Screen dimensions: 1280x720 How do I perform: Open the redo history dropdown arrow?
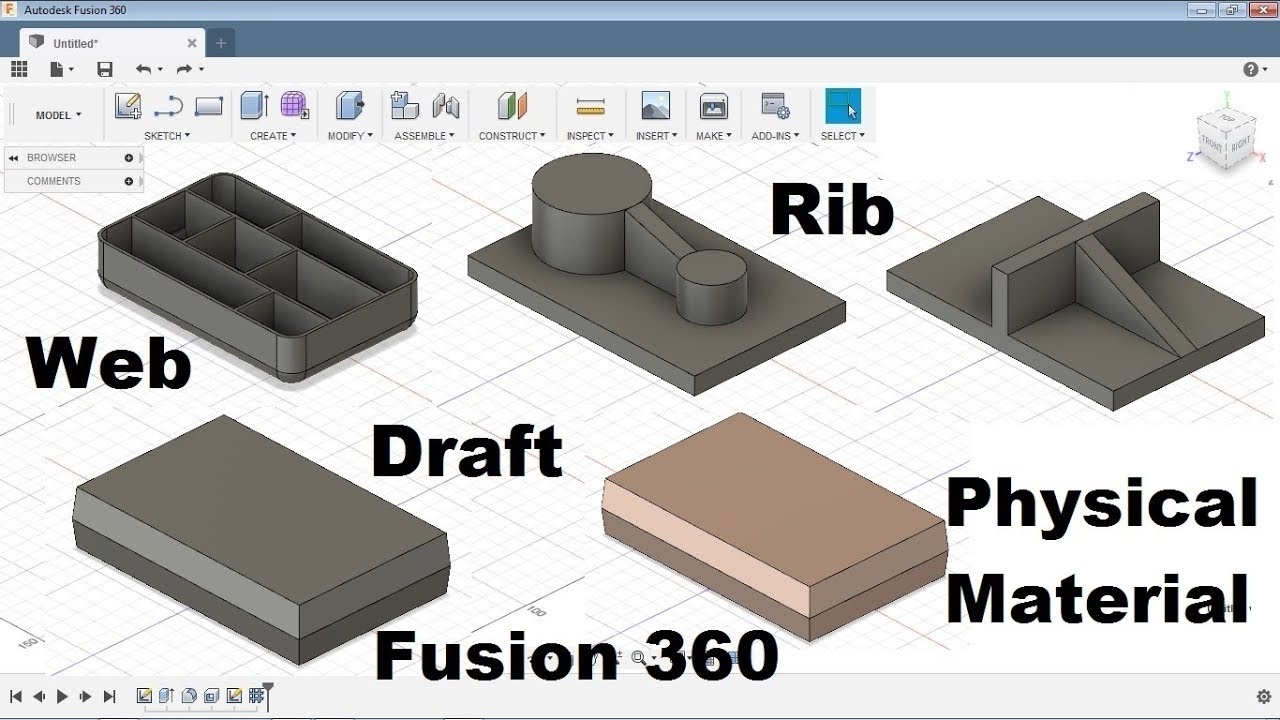[201, 70]
